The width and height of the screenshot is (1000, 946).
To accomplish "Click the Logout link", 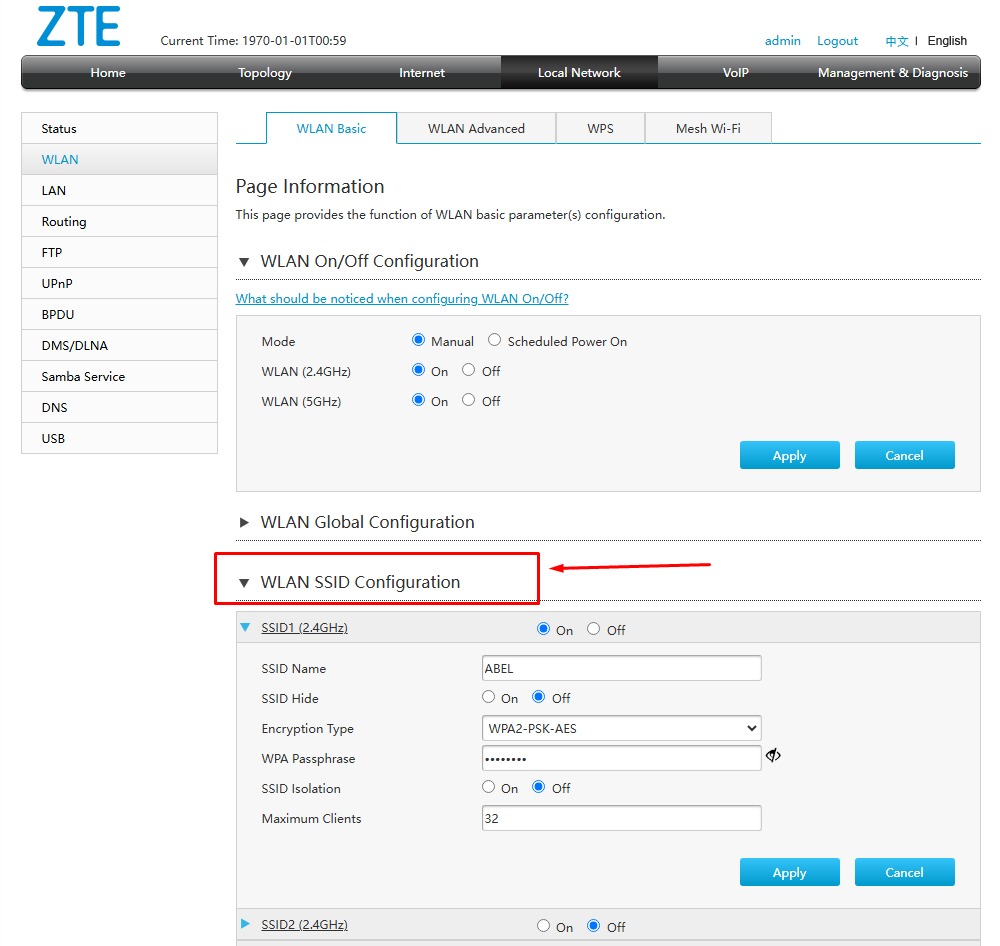I will click(837, 41).
